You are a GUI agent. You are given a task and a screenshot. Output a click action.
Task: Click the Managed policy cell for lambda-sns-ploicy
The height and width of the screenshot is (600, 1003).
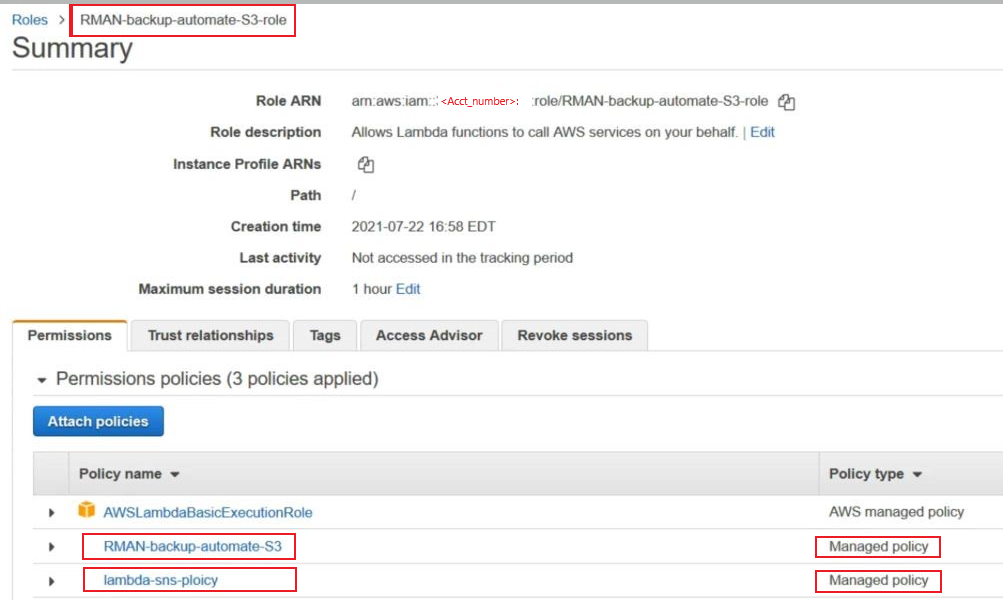878,580
